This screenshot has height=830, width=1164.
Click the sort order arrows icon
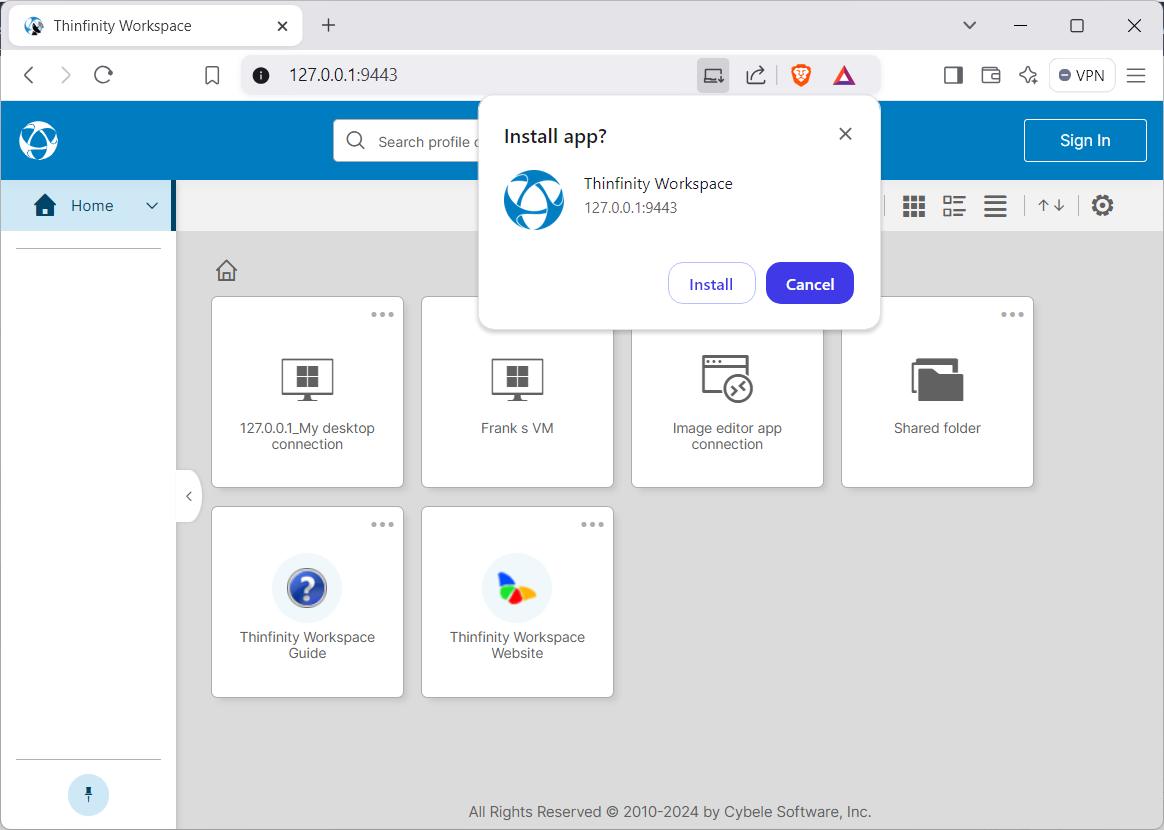1050,206
